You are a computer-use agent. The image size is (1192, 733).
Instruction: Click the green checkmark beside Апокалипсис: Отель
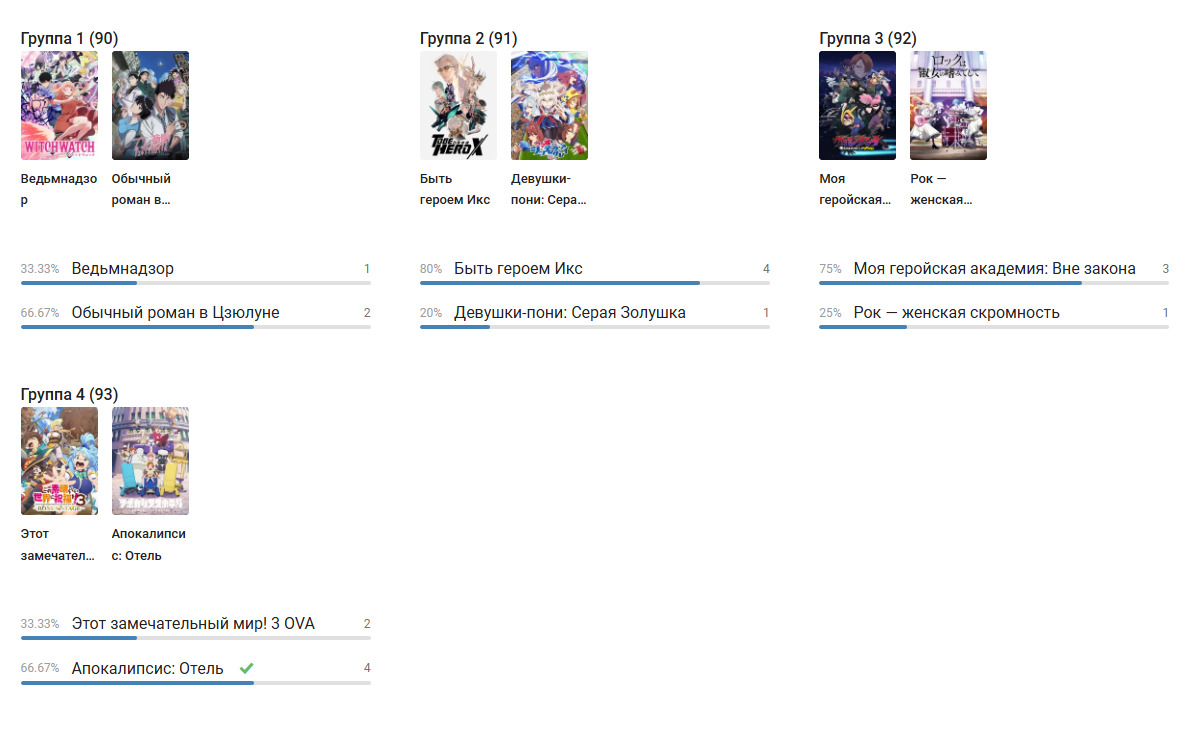[x=246, y=668]
